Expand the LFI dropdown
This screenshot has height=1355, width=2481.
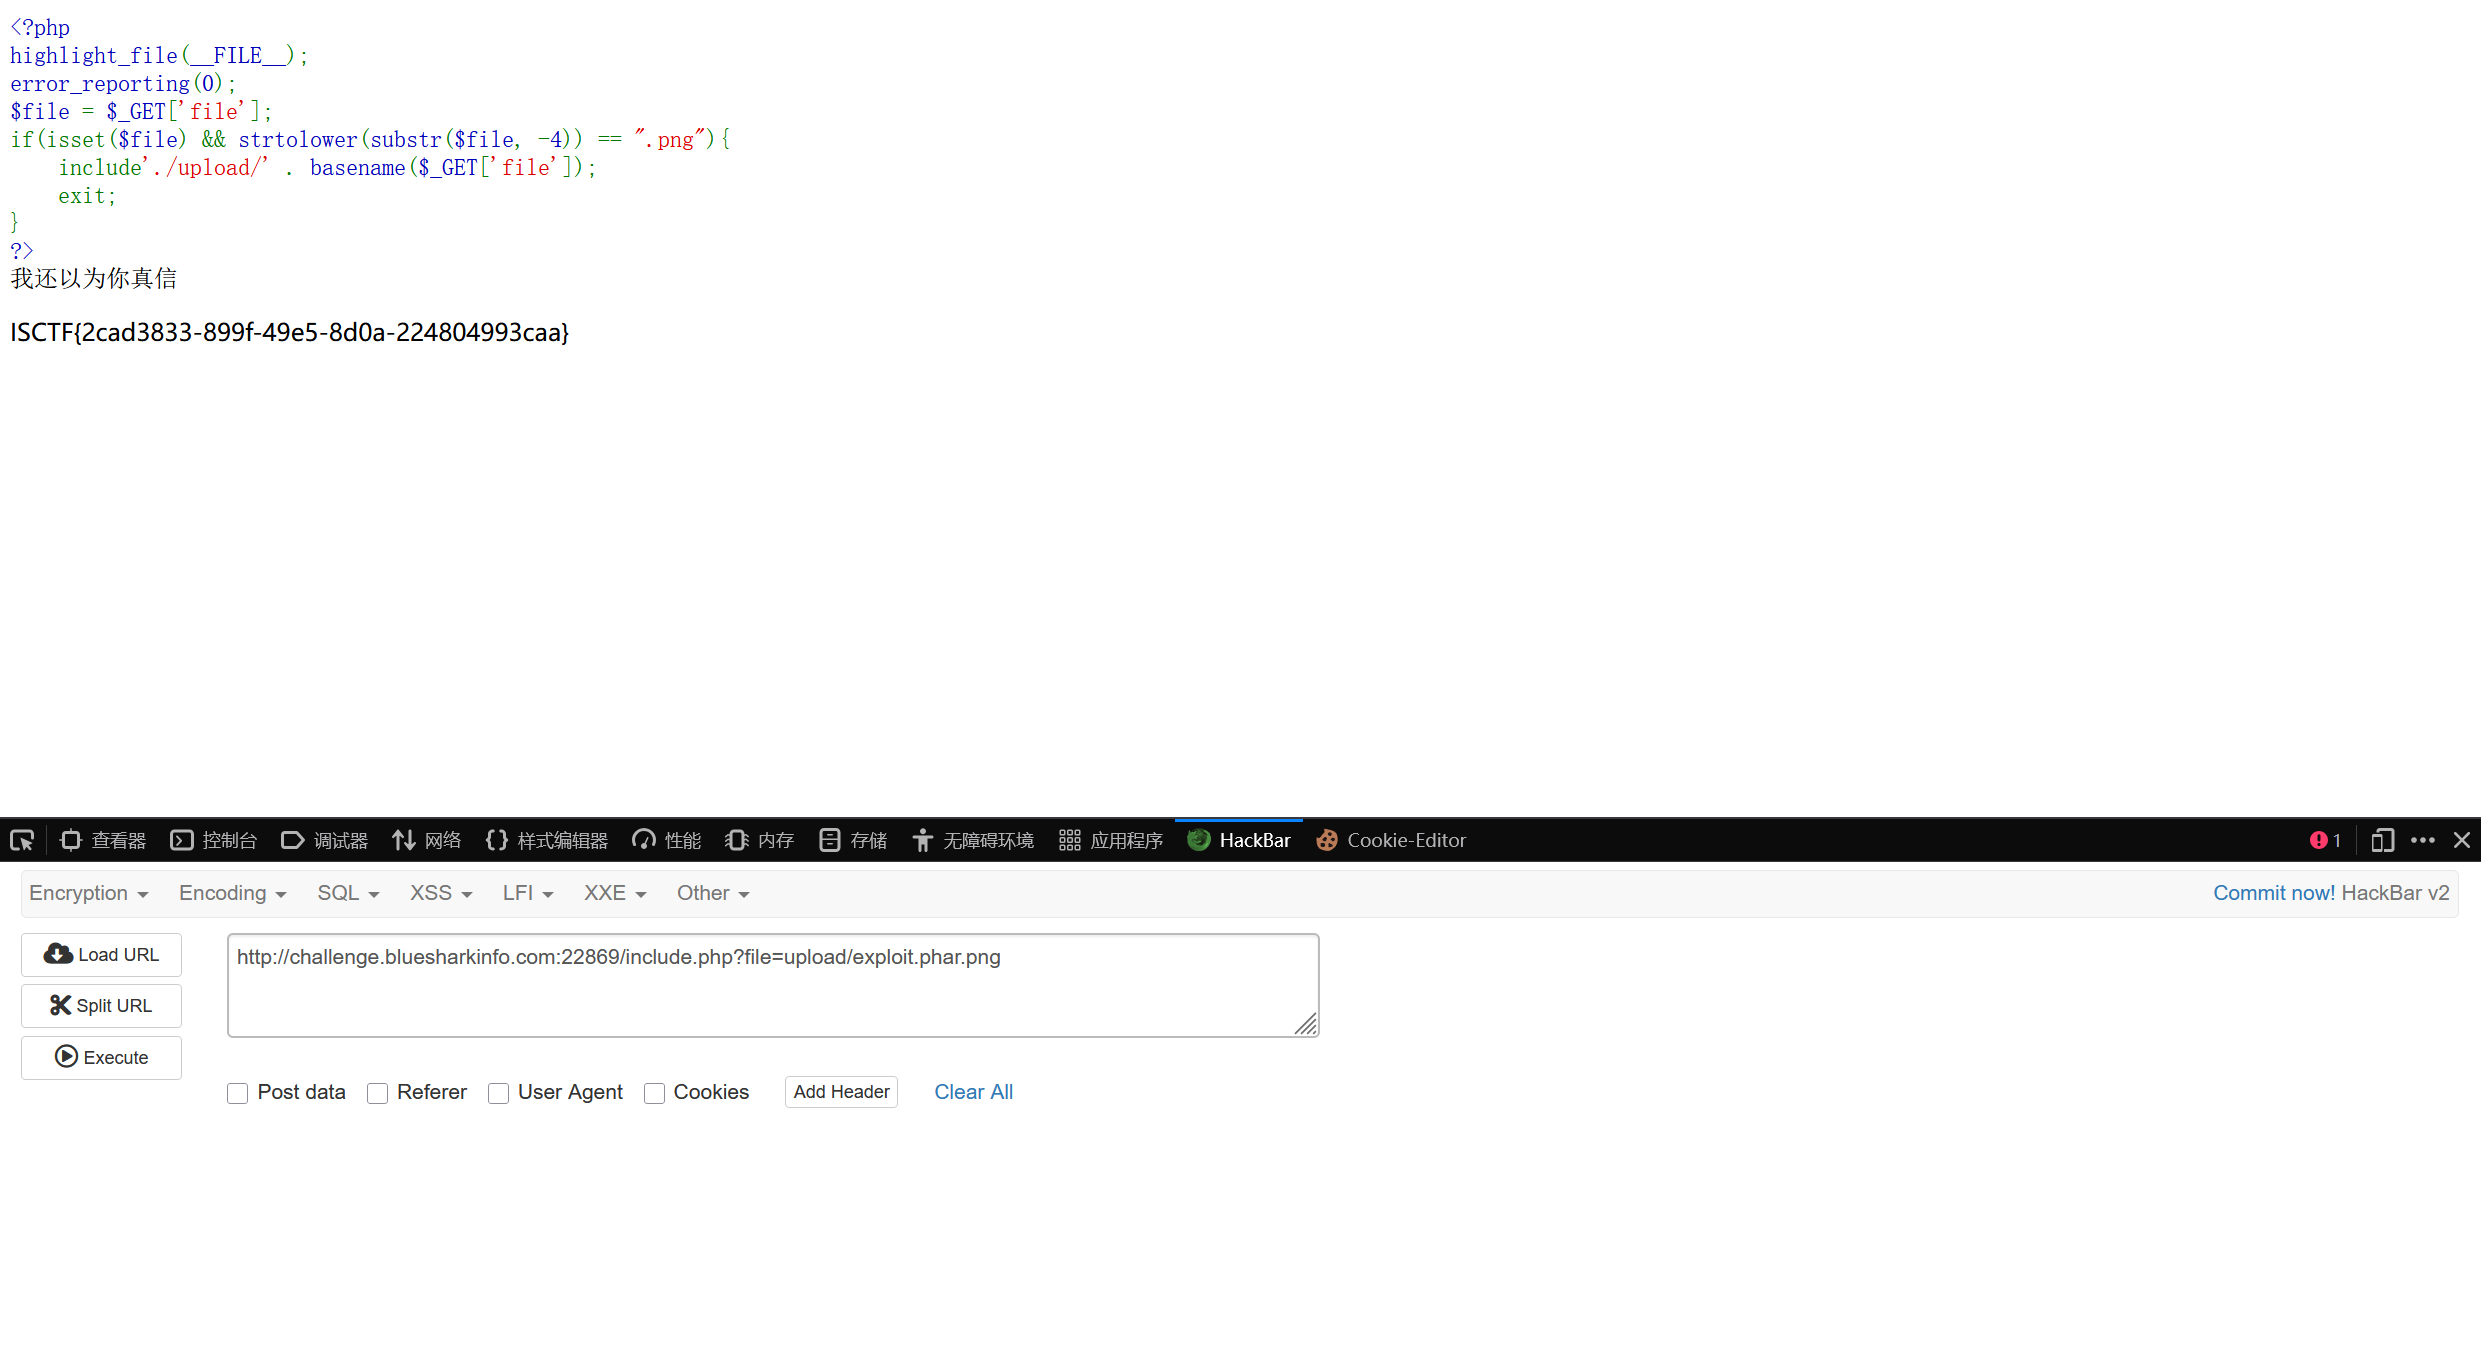527,893
